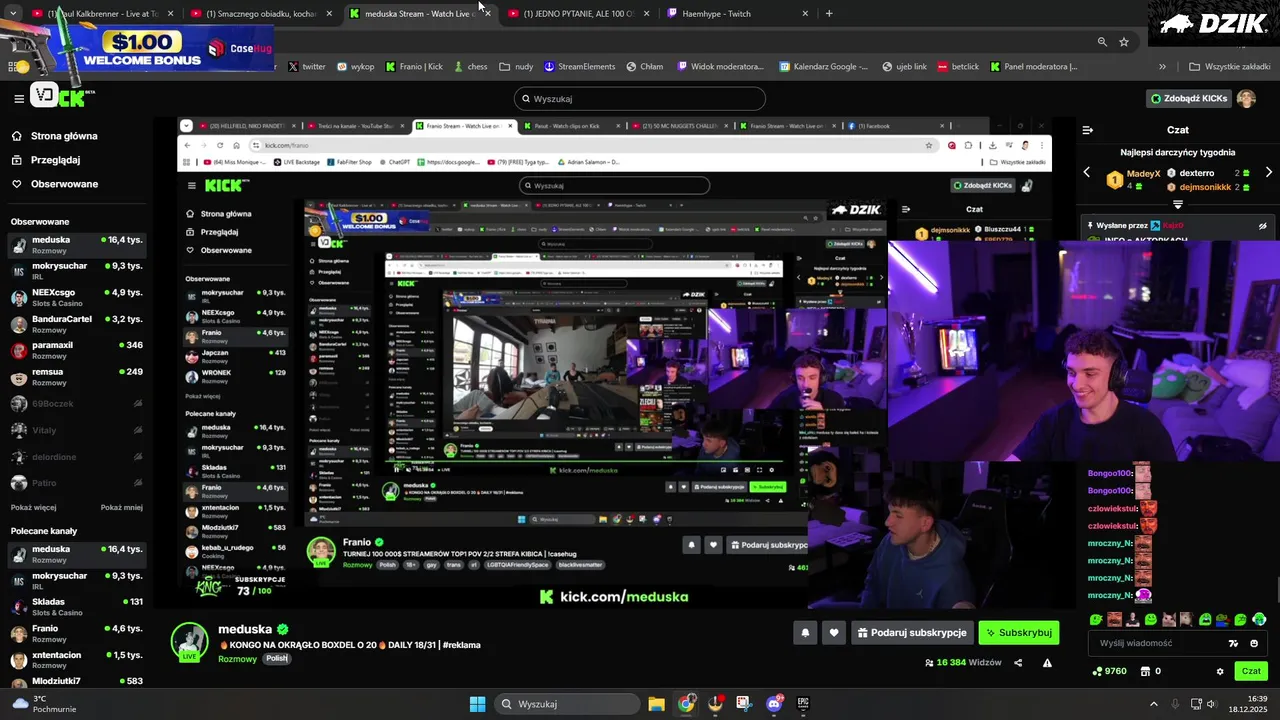Open volume control in system tray
This screenshot has width=1280, height=720.
point(1211,704)
